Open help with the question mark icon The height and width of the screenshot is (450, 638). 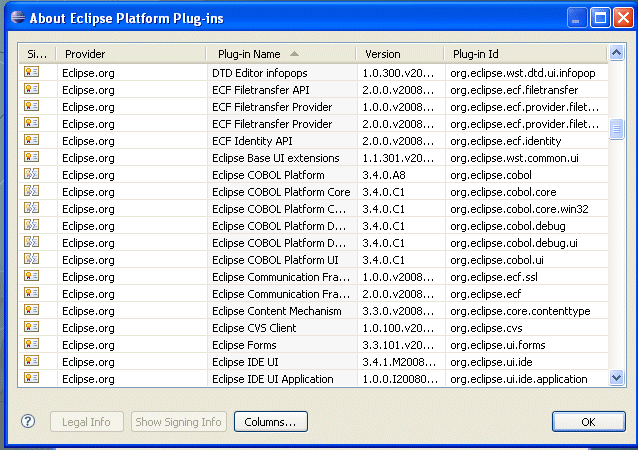click(28, 421)
